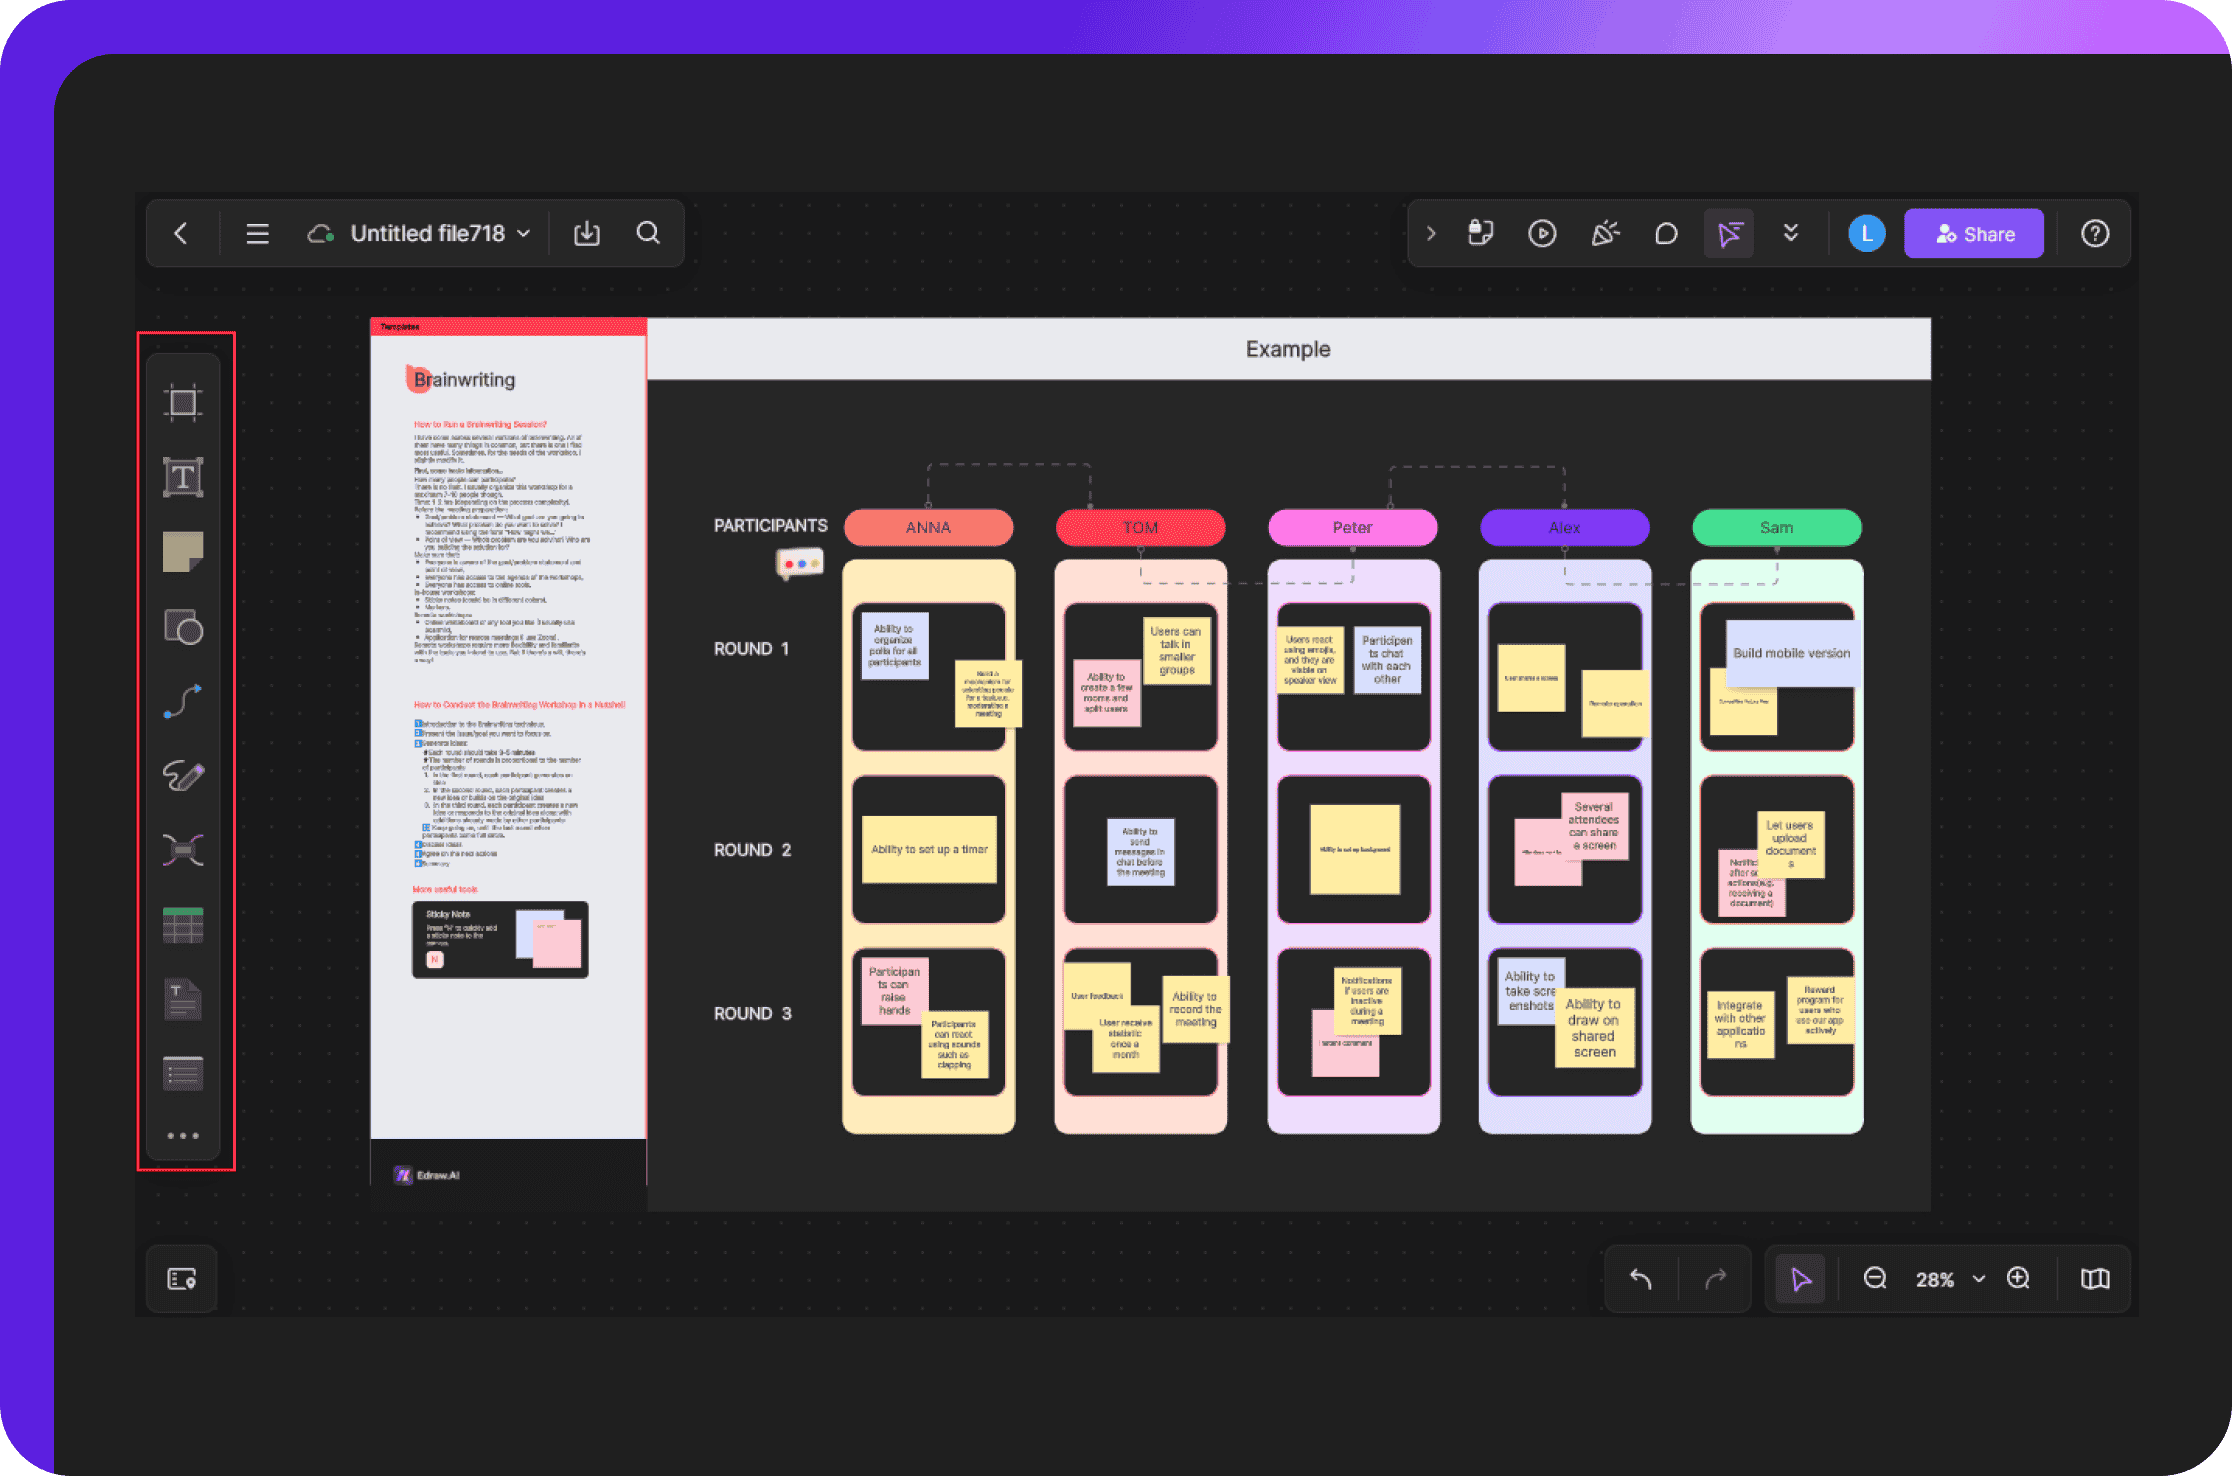Click the export download icon
This screenshot has width=2232, height=1476.
click(587, 233)
